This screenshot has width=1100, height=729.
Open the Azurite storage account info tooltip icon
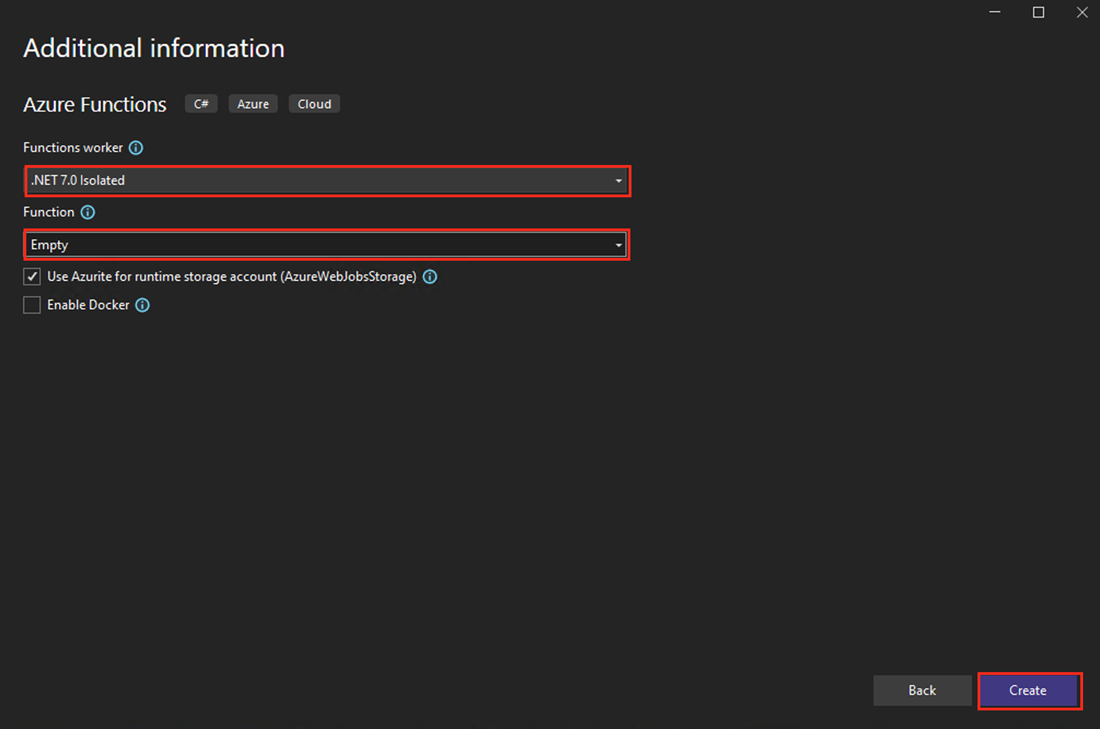pyautogui.click(x=430, y=276)
